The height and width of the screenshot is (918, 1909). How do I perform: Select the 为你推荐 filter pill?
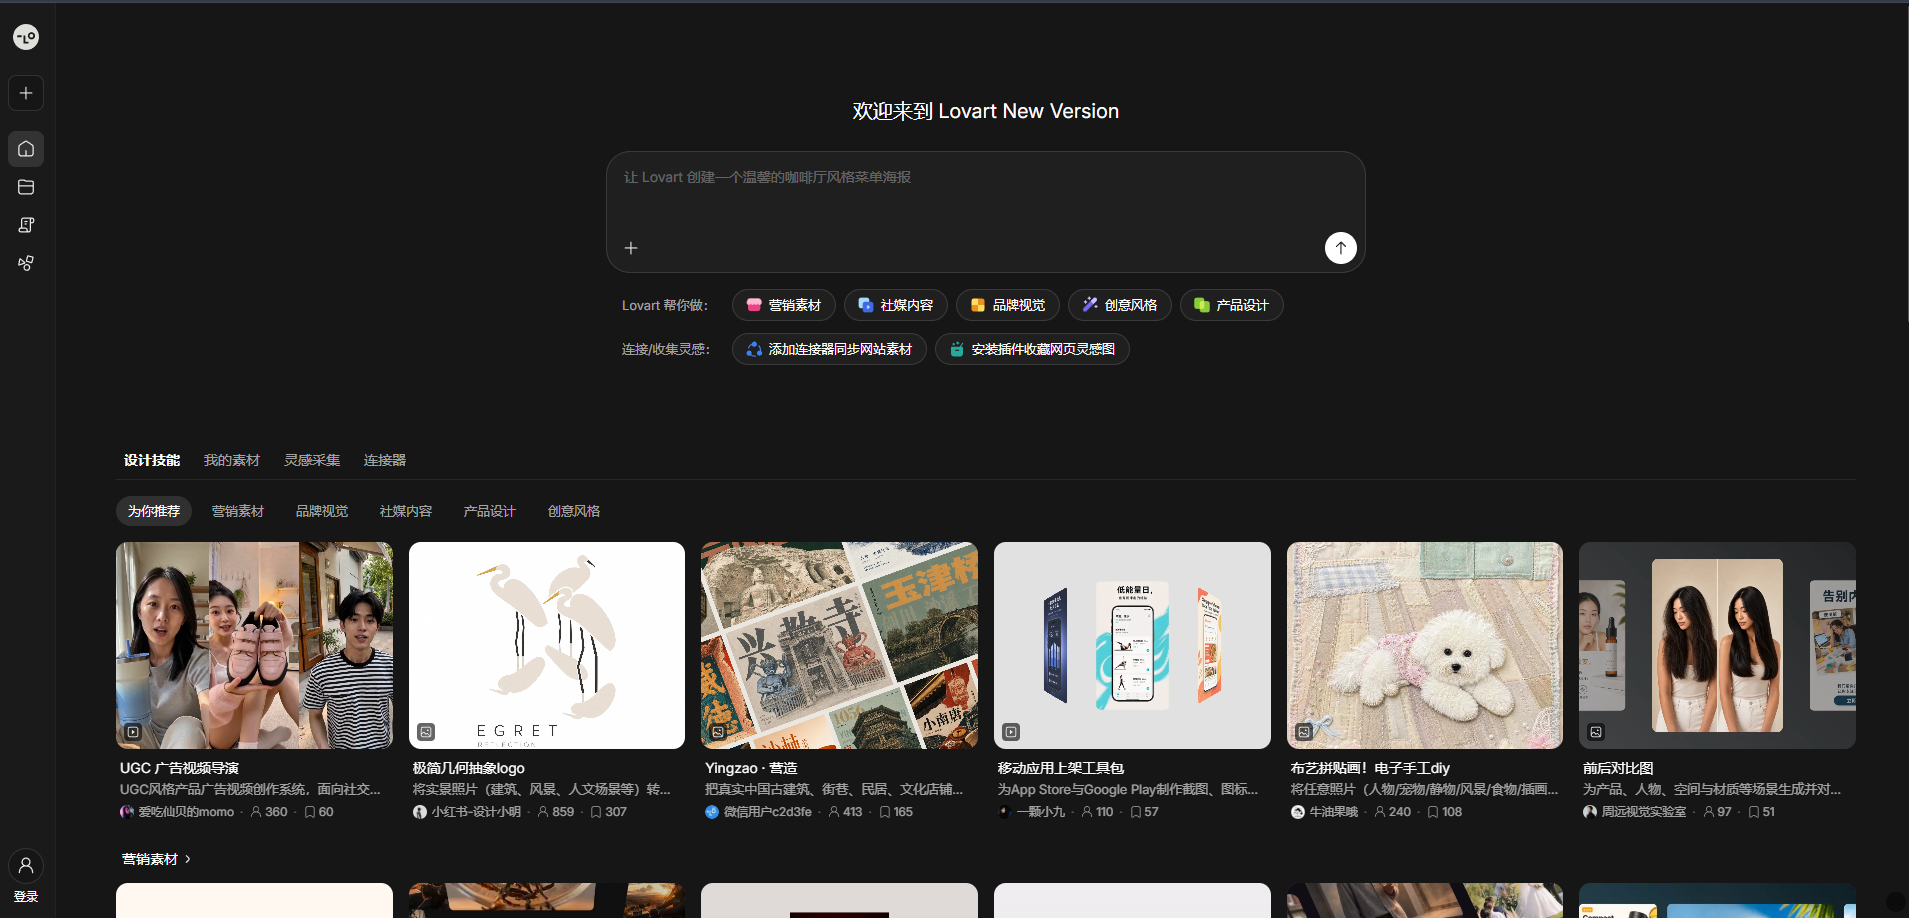154,511
